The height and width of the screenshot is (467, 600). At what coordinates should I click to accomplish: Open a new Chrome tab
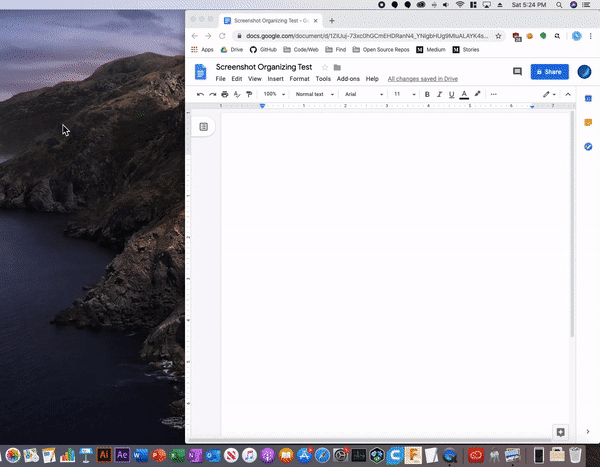(332, 21)
